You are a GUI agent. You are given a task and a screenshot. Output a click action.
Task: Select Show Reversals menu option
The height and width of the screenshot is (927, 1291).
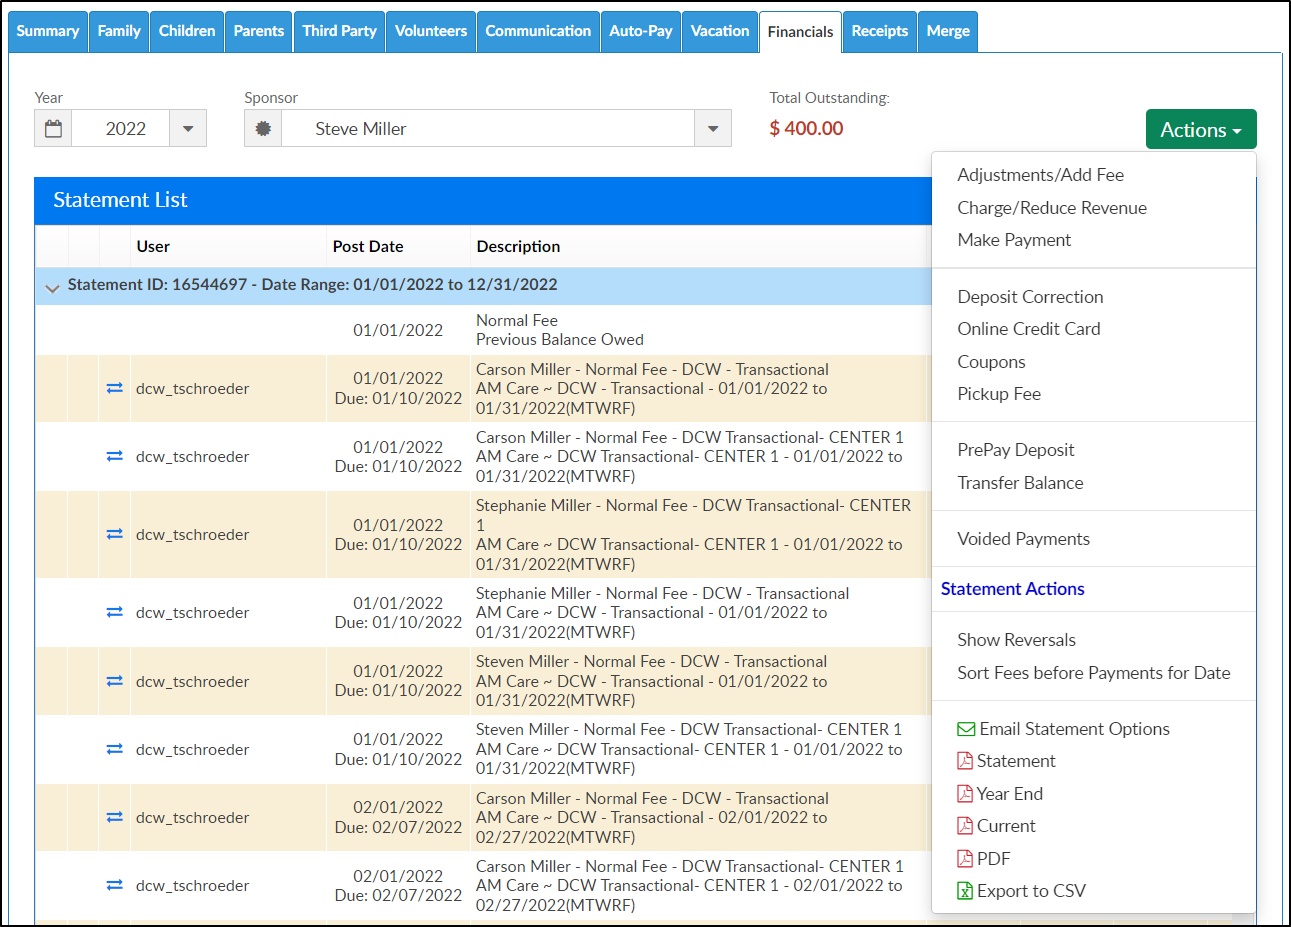1016,640
